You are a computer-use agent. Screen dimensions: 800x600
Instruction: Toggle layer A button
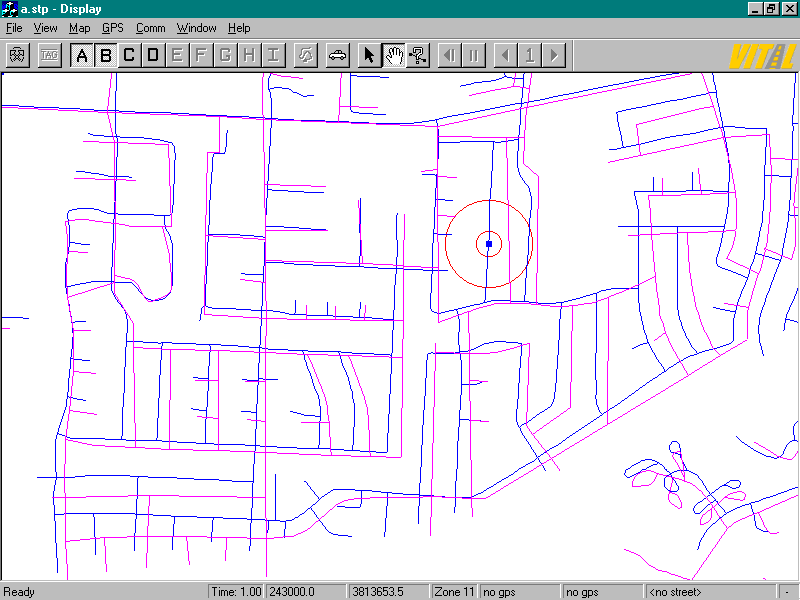[82, 55]
